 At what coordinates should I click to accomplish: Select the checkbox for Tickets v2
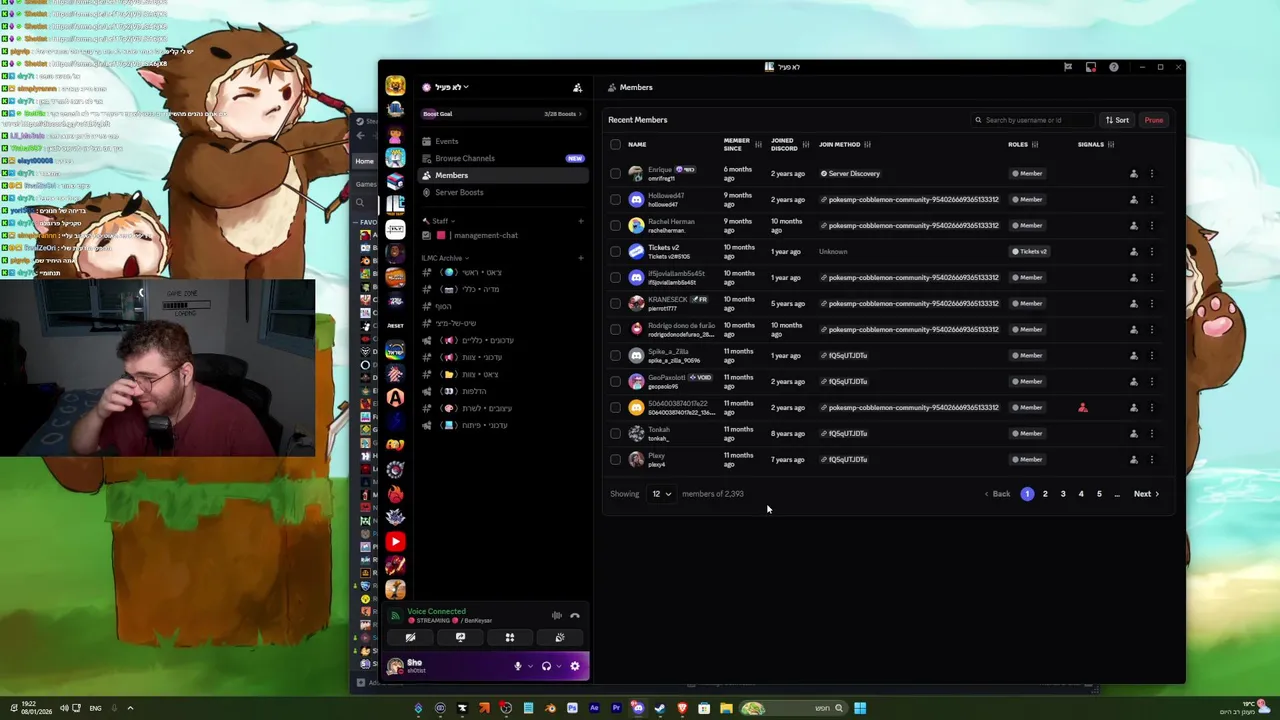(615, 251)
